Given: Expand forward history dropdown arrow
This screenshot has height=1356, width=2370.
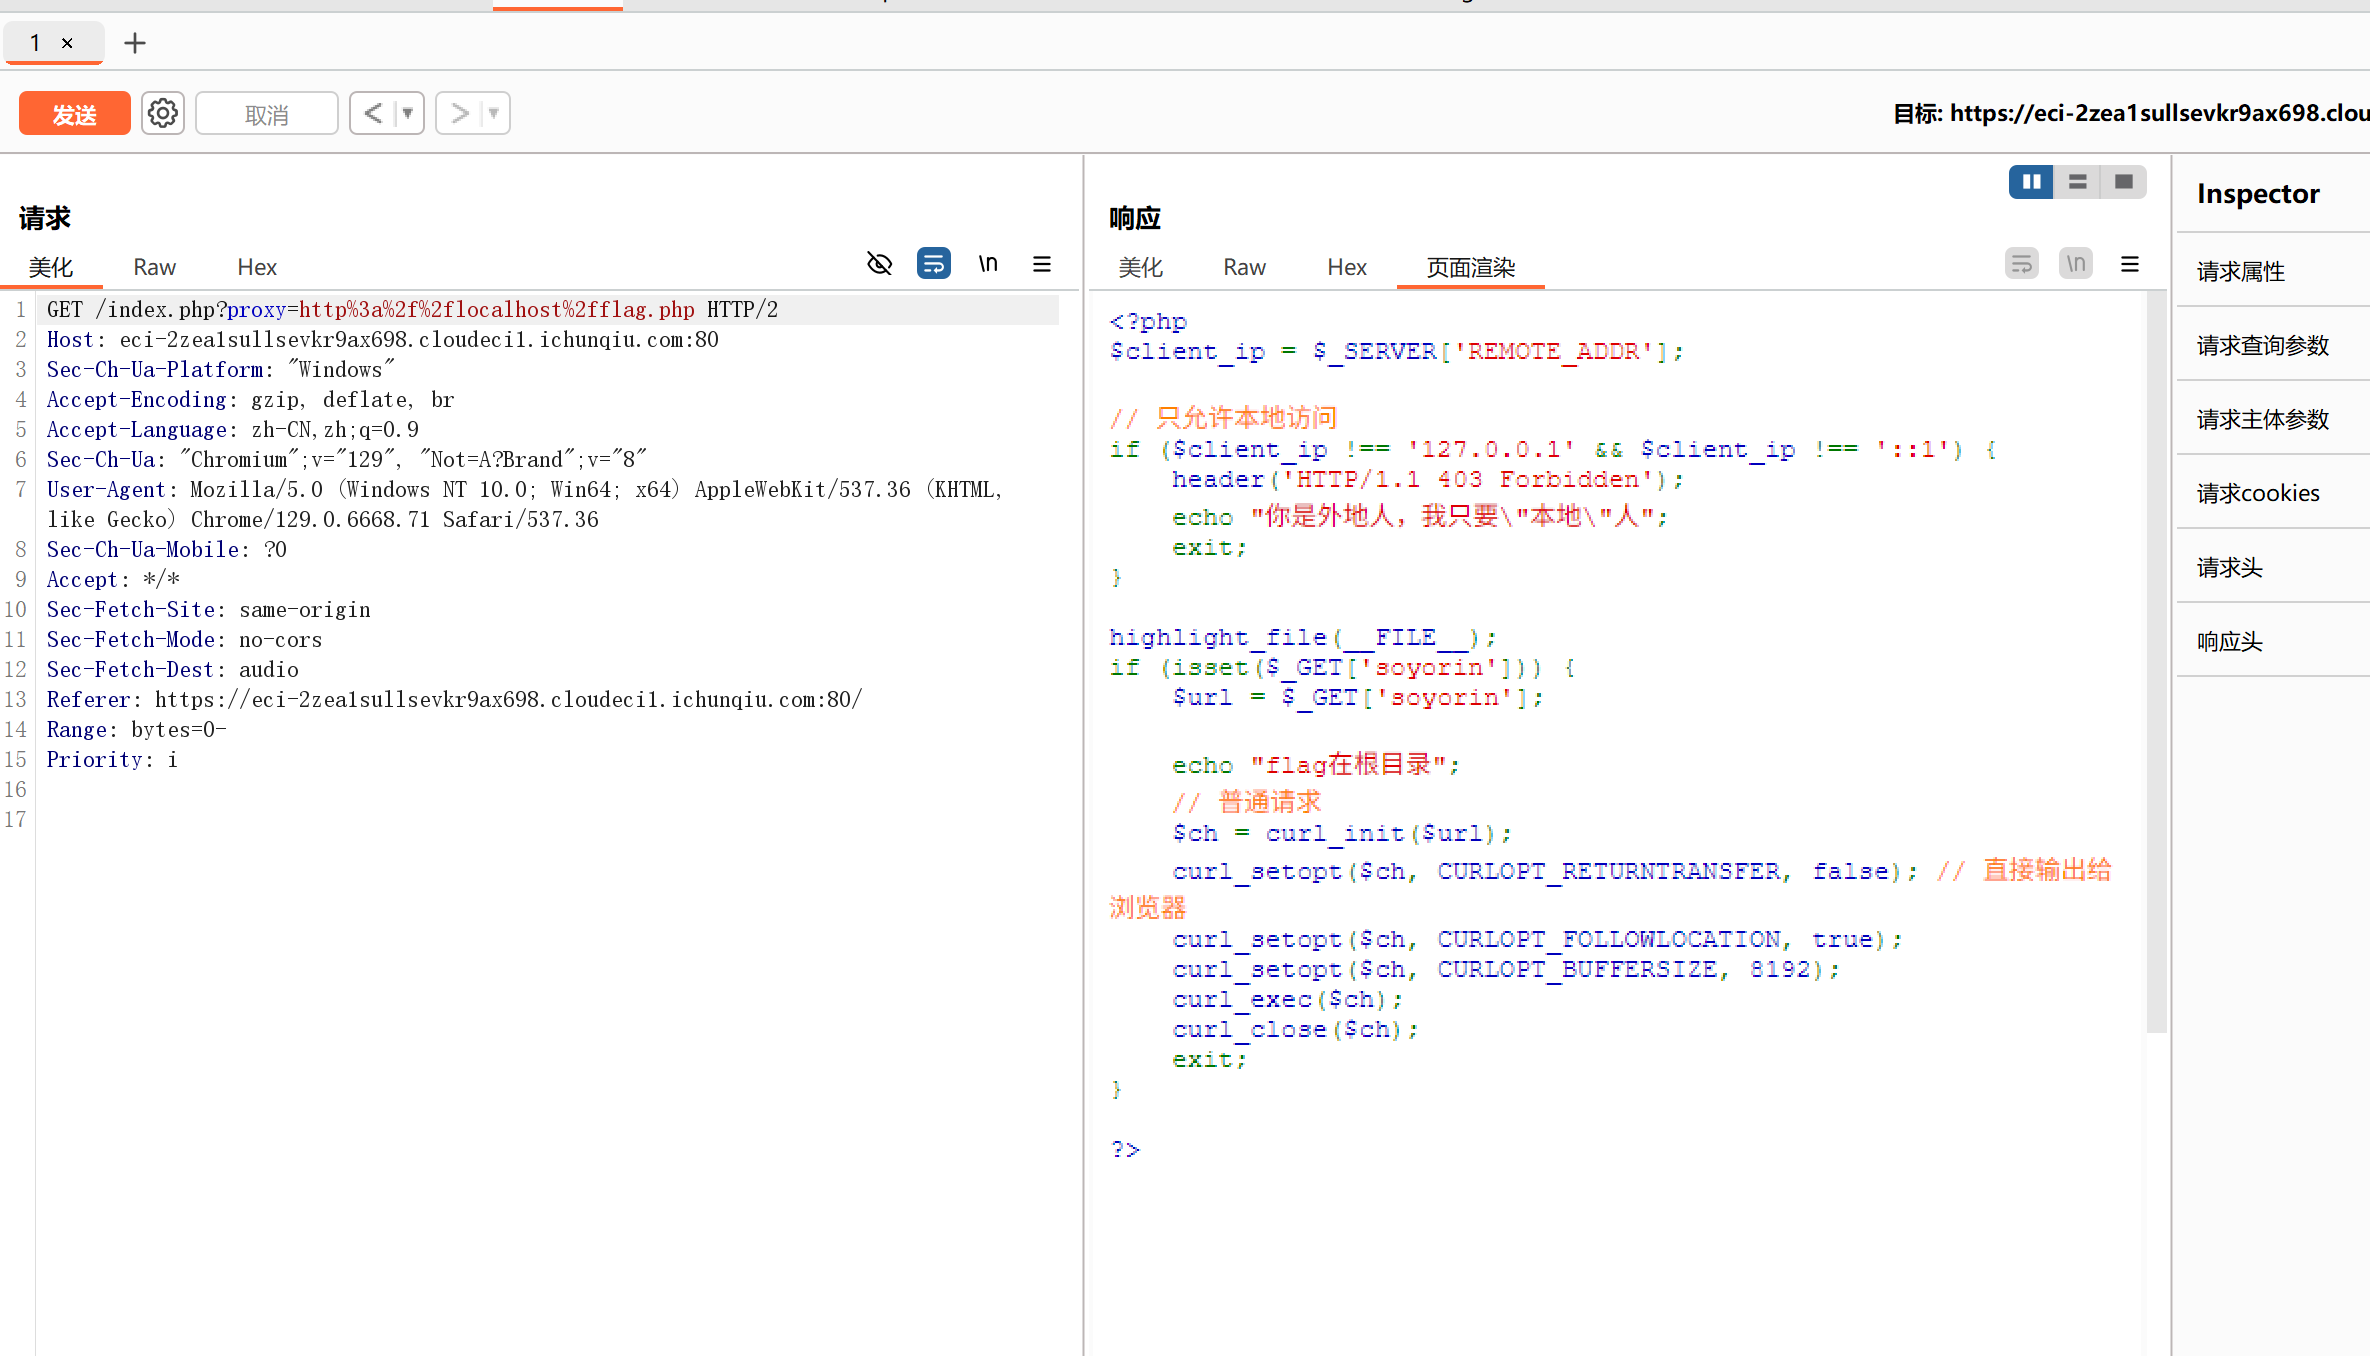Looking at the screenshot, I should pyautogui.click(x=494, y=113).
